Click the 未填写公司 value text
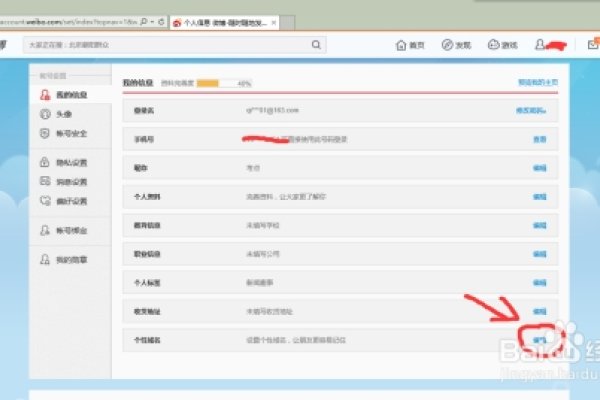The width and height of the screenshot is (600, 400). pyautogui.click(x=262, y=254)
